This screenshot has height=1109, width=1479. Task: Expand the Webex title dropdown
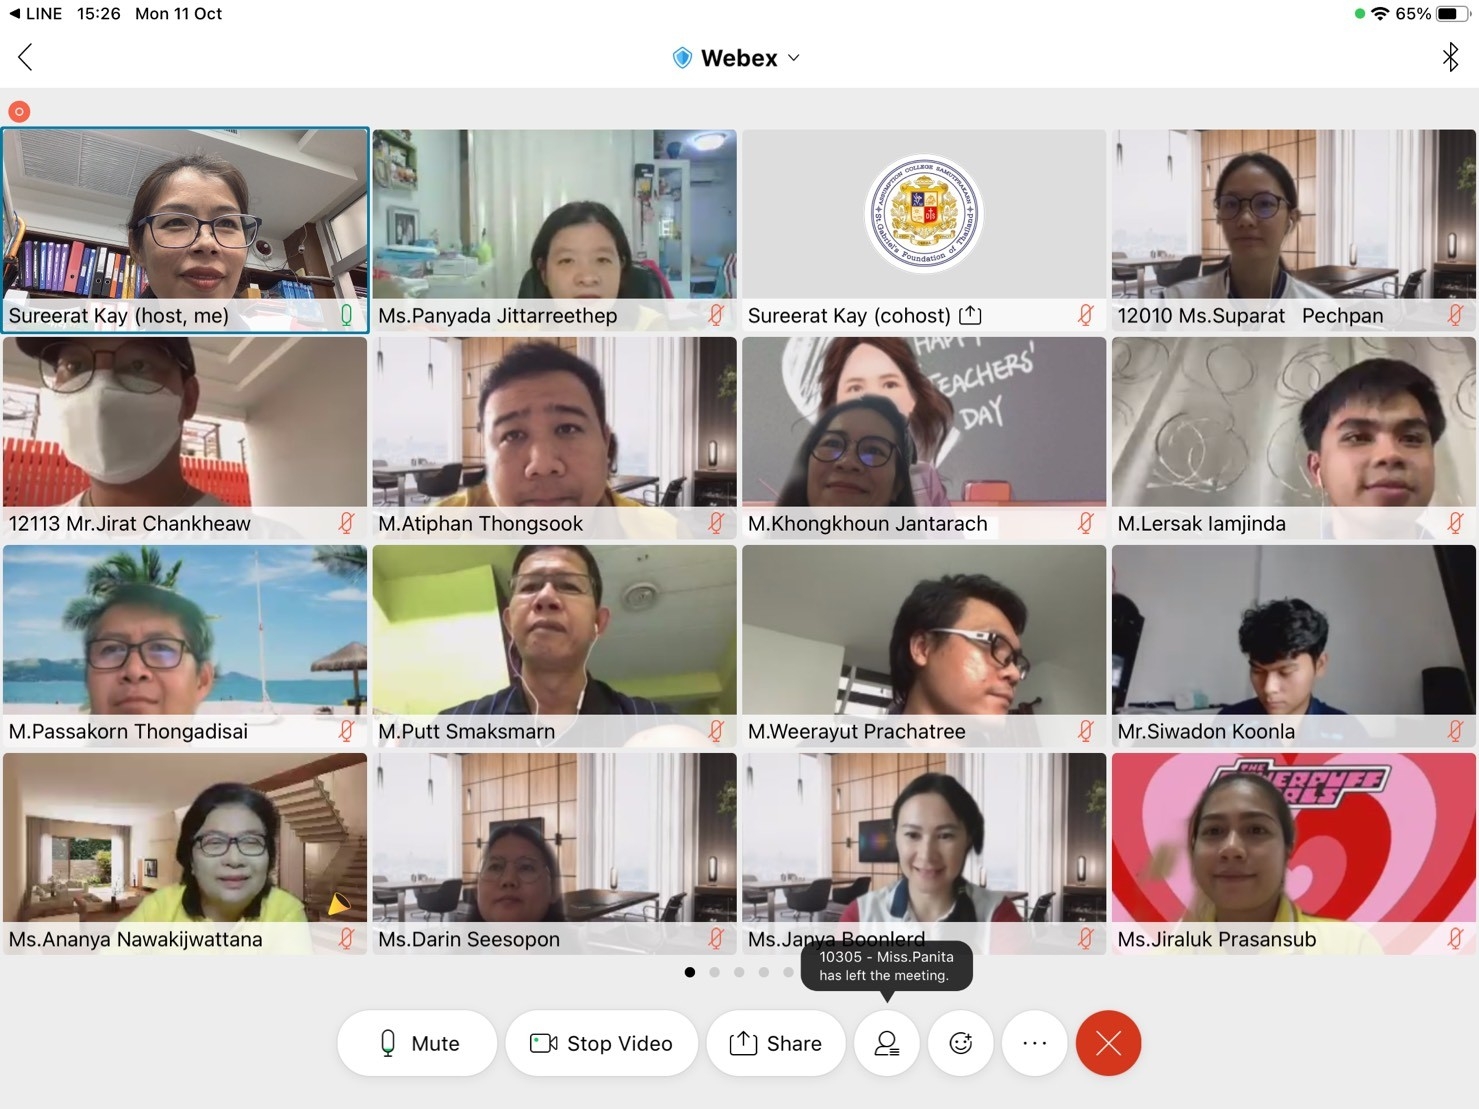coord(794,58)
